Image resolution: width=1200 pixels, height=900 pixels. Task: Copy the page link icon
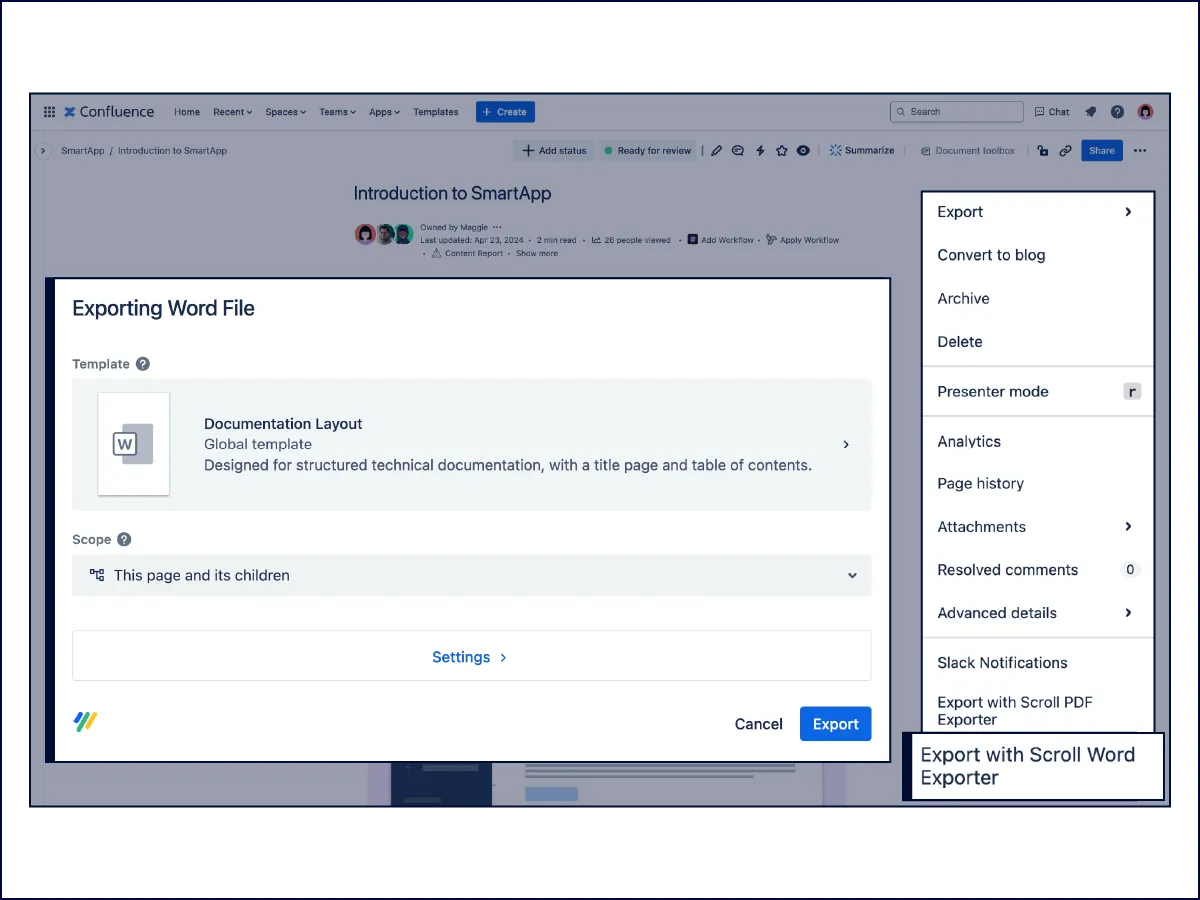click(x=1066, y=151)
